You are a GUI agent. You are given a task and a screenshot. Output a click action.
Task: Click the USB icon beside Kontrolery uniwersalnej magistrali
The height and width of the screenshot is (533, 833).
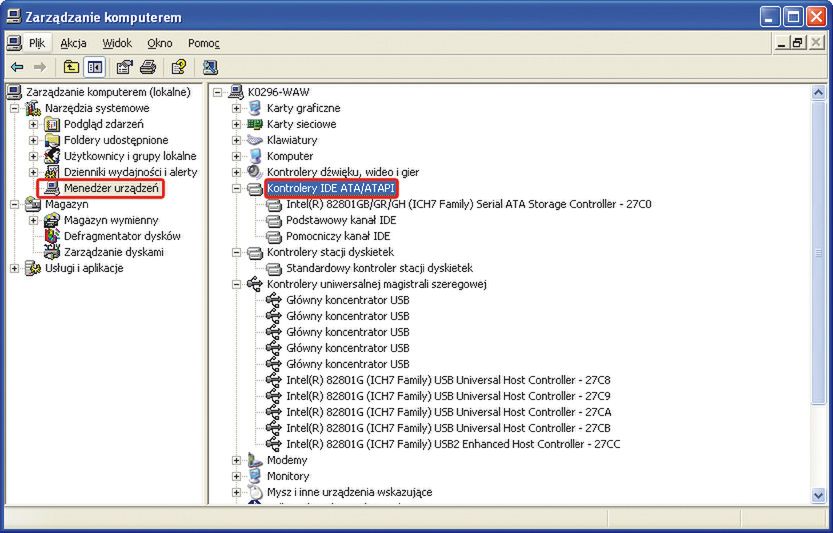(255, 284)
